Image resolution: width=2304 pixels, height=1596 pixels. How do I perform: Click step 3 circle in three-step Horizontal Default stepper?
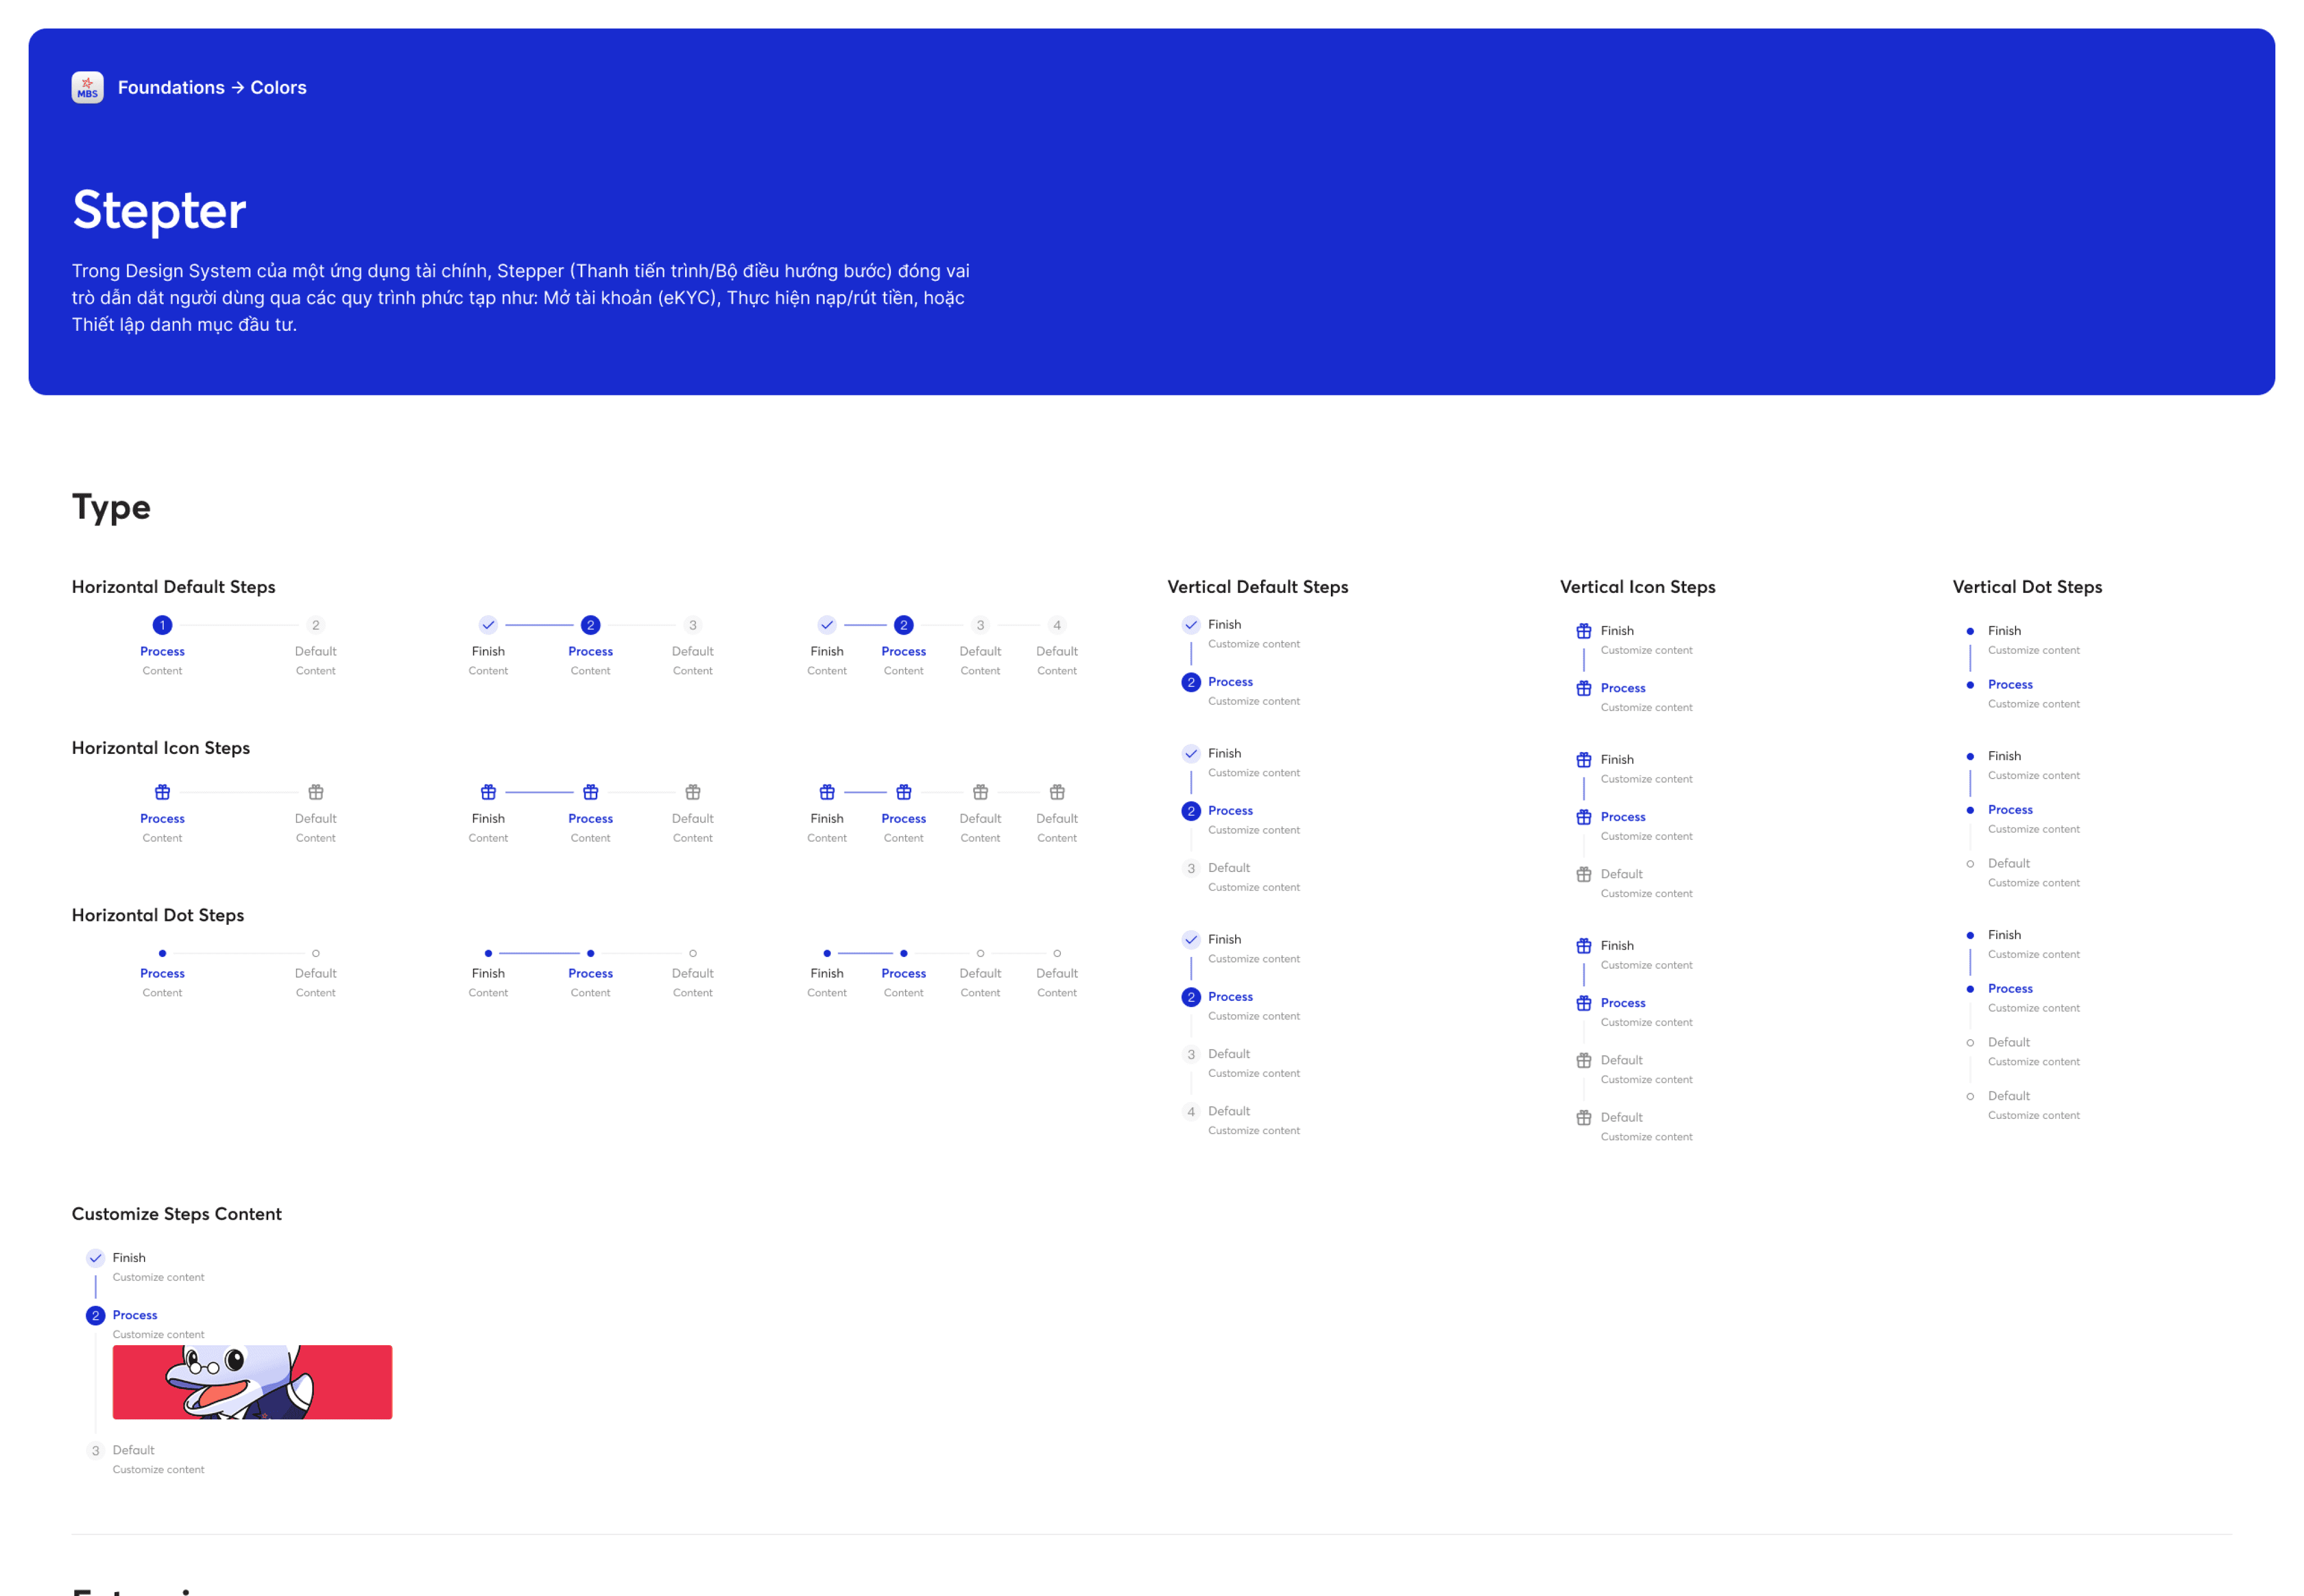[693, 625]
